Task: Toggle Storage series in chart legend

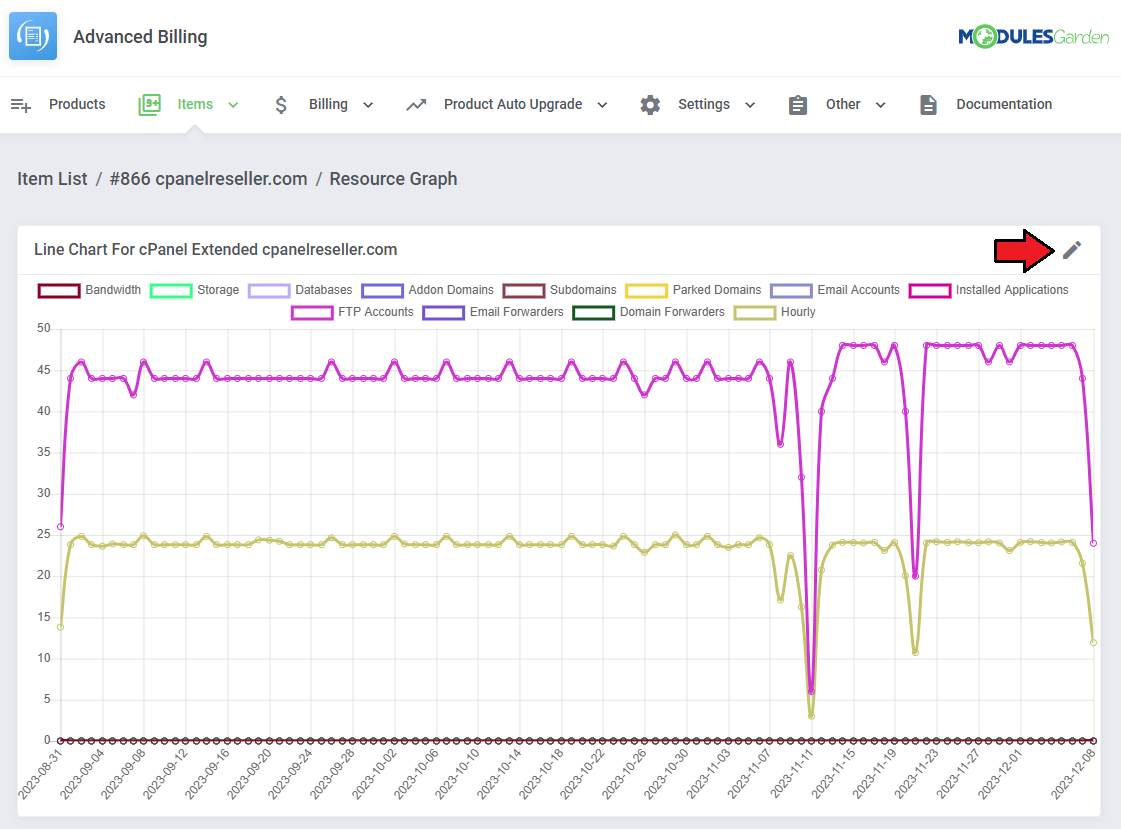Action: point(194,290)
